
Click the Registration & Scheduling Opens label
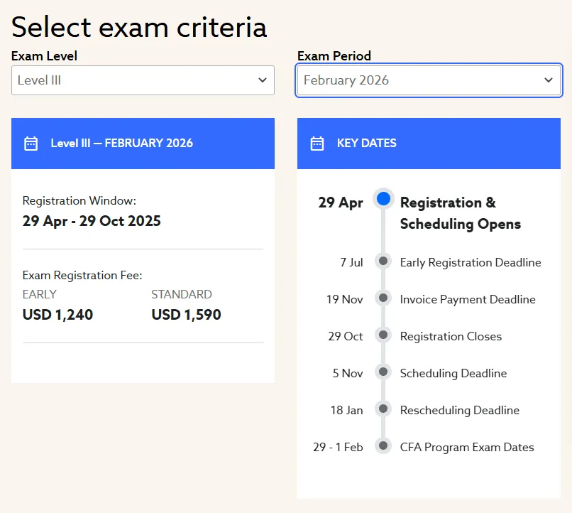[460, 213]
